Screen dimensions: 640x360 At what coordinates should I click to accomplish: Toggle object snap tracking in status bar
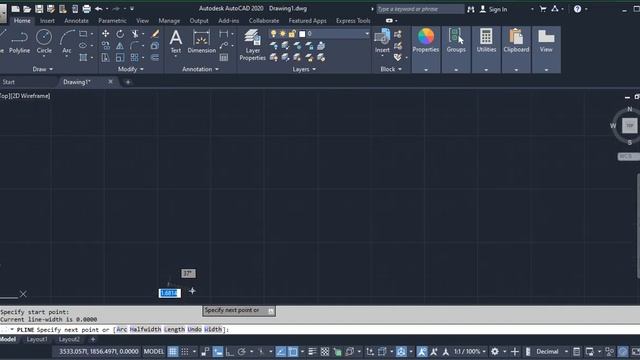click(x=281, y=351)
